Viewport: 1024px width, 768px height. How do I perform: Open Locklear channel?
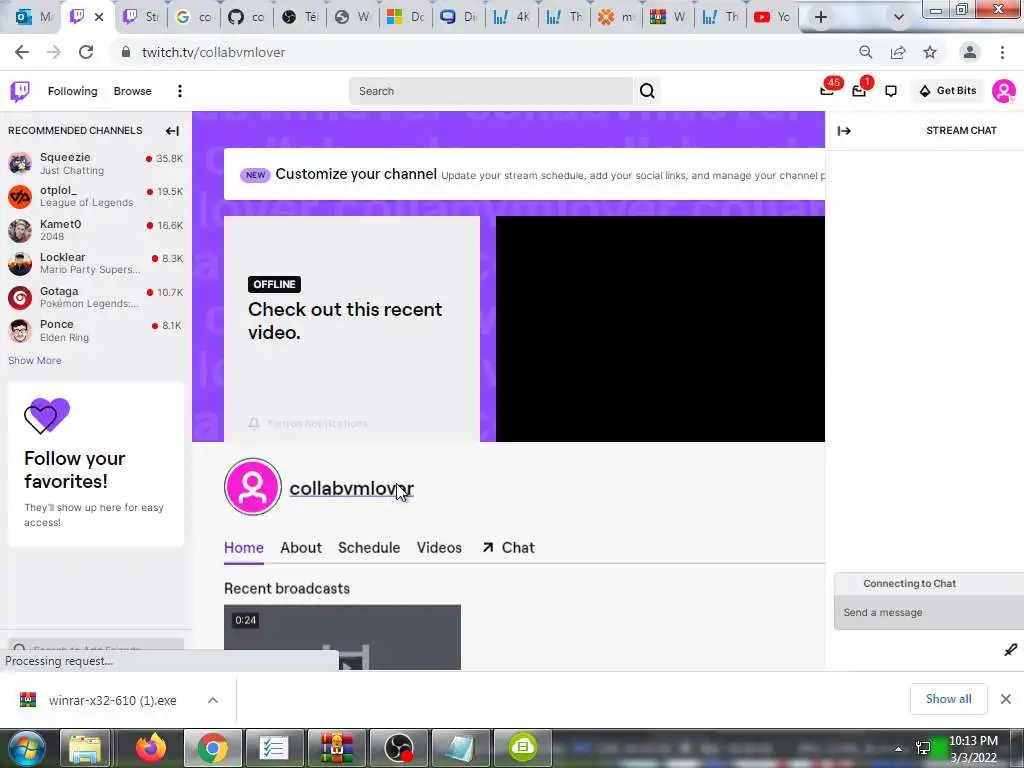pos(95,263)
